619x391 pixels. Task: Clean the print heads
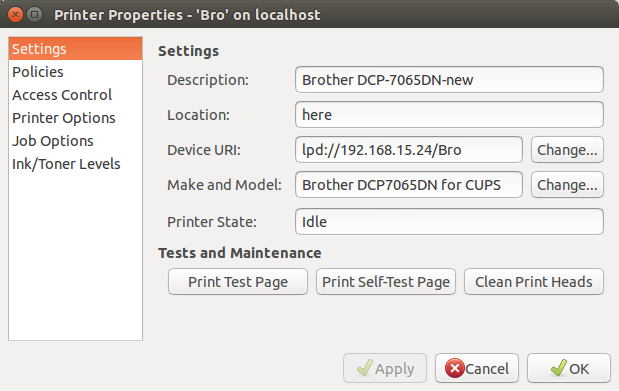point(534,282)
